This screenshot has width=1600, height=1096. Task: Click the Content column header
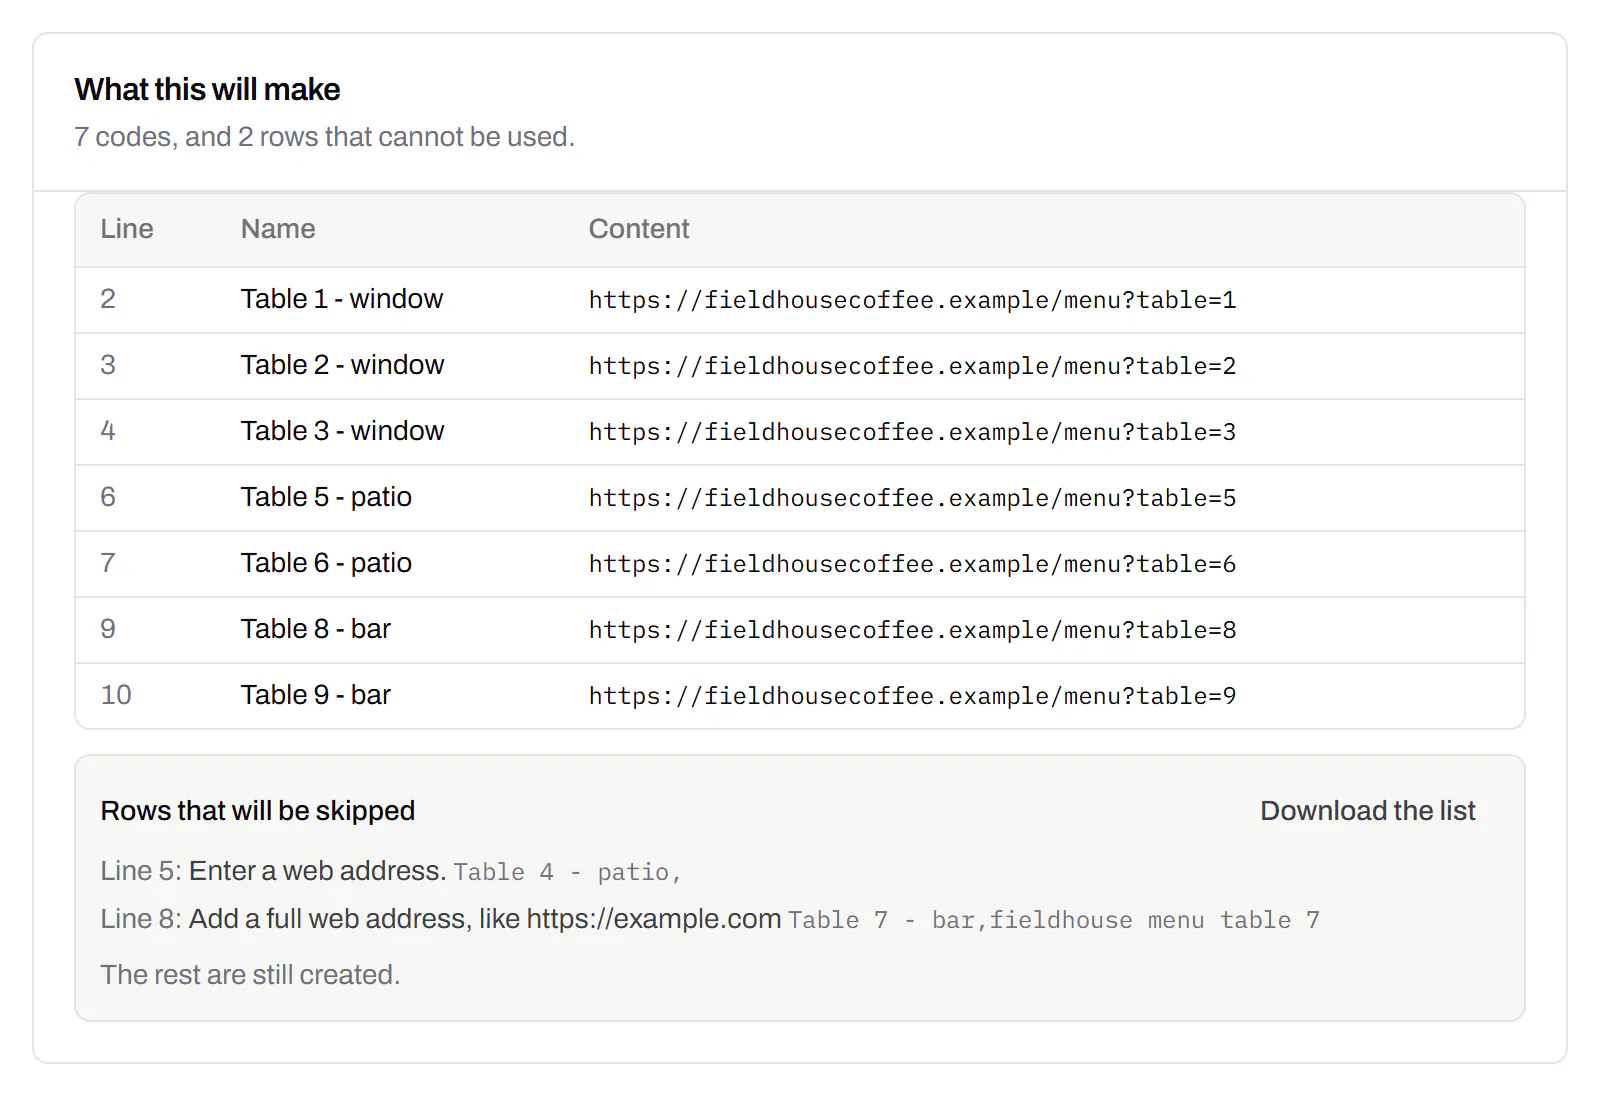point(639,229)
